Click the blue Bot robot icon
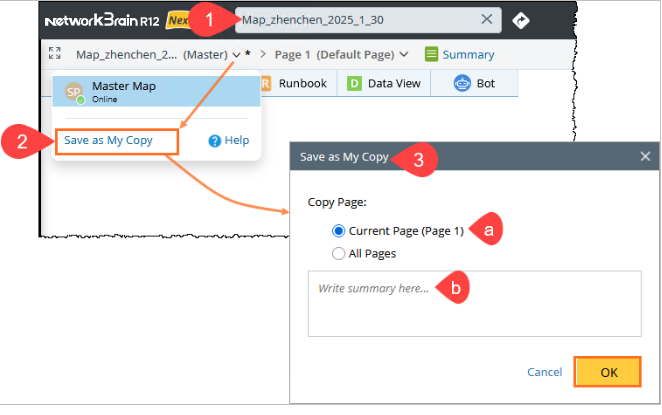 [462, 83]
